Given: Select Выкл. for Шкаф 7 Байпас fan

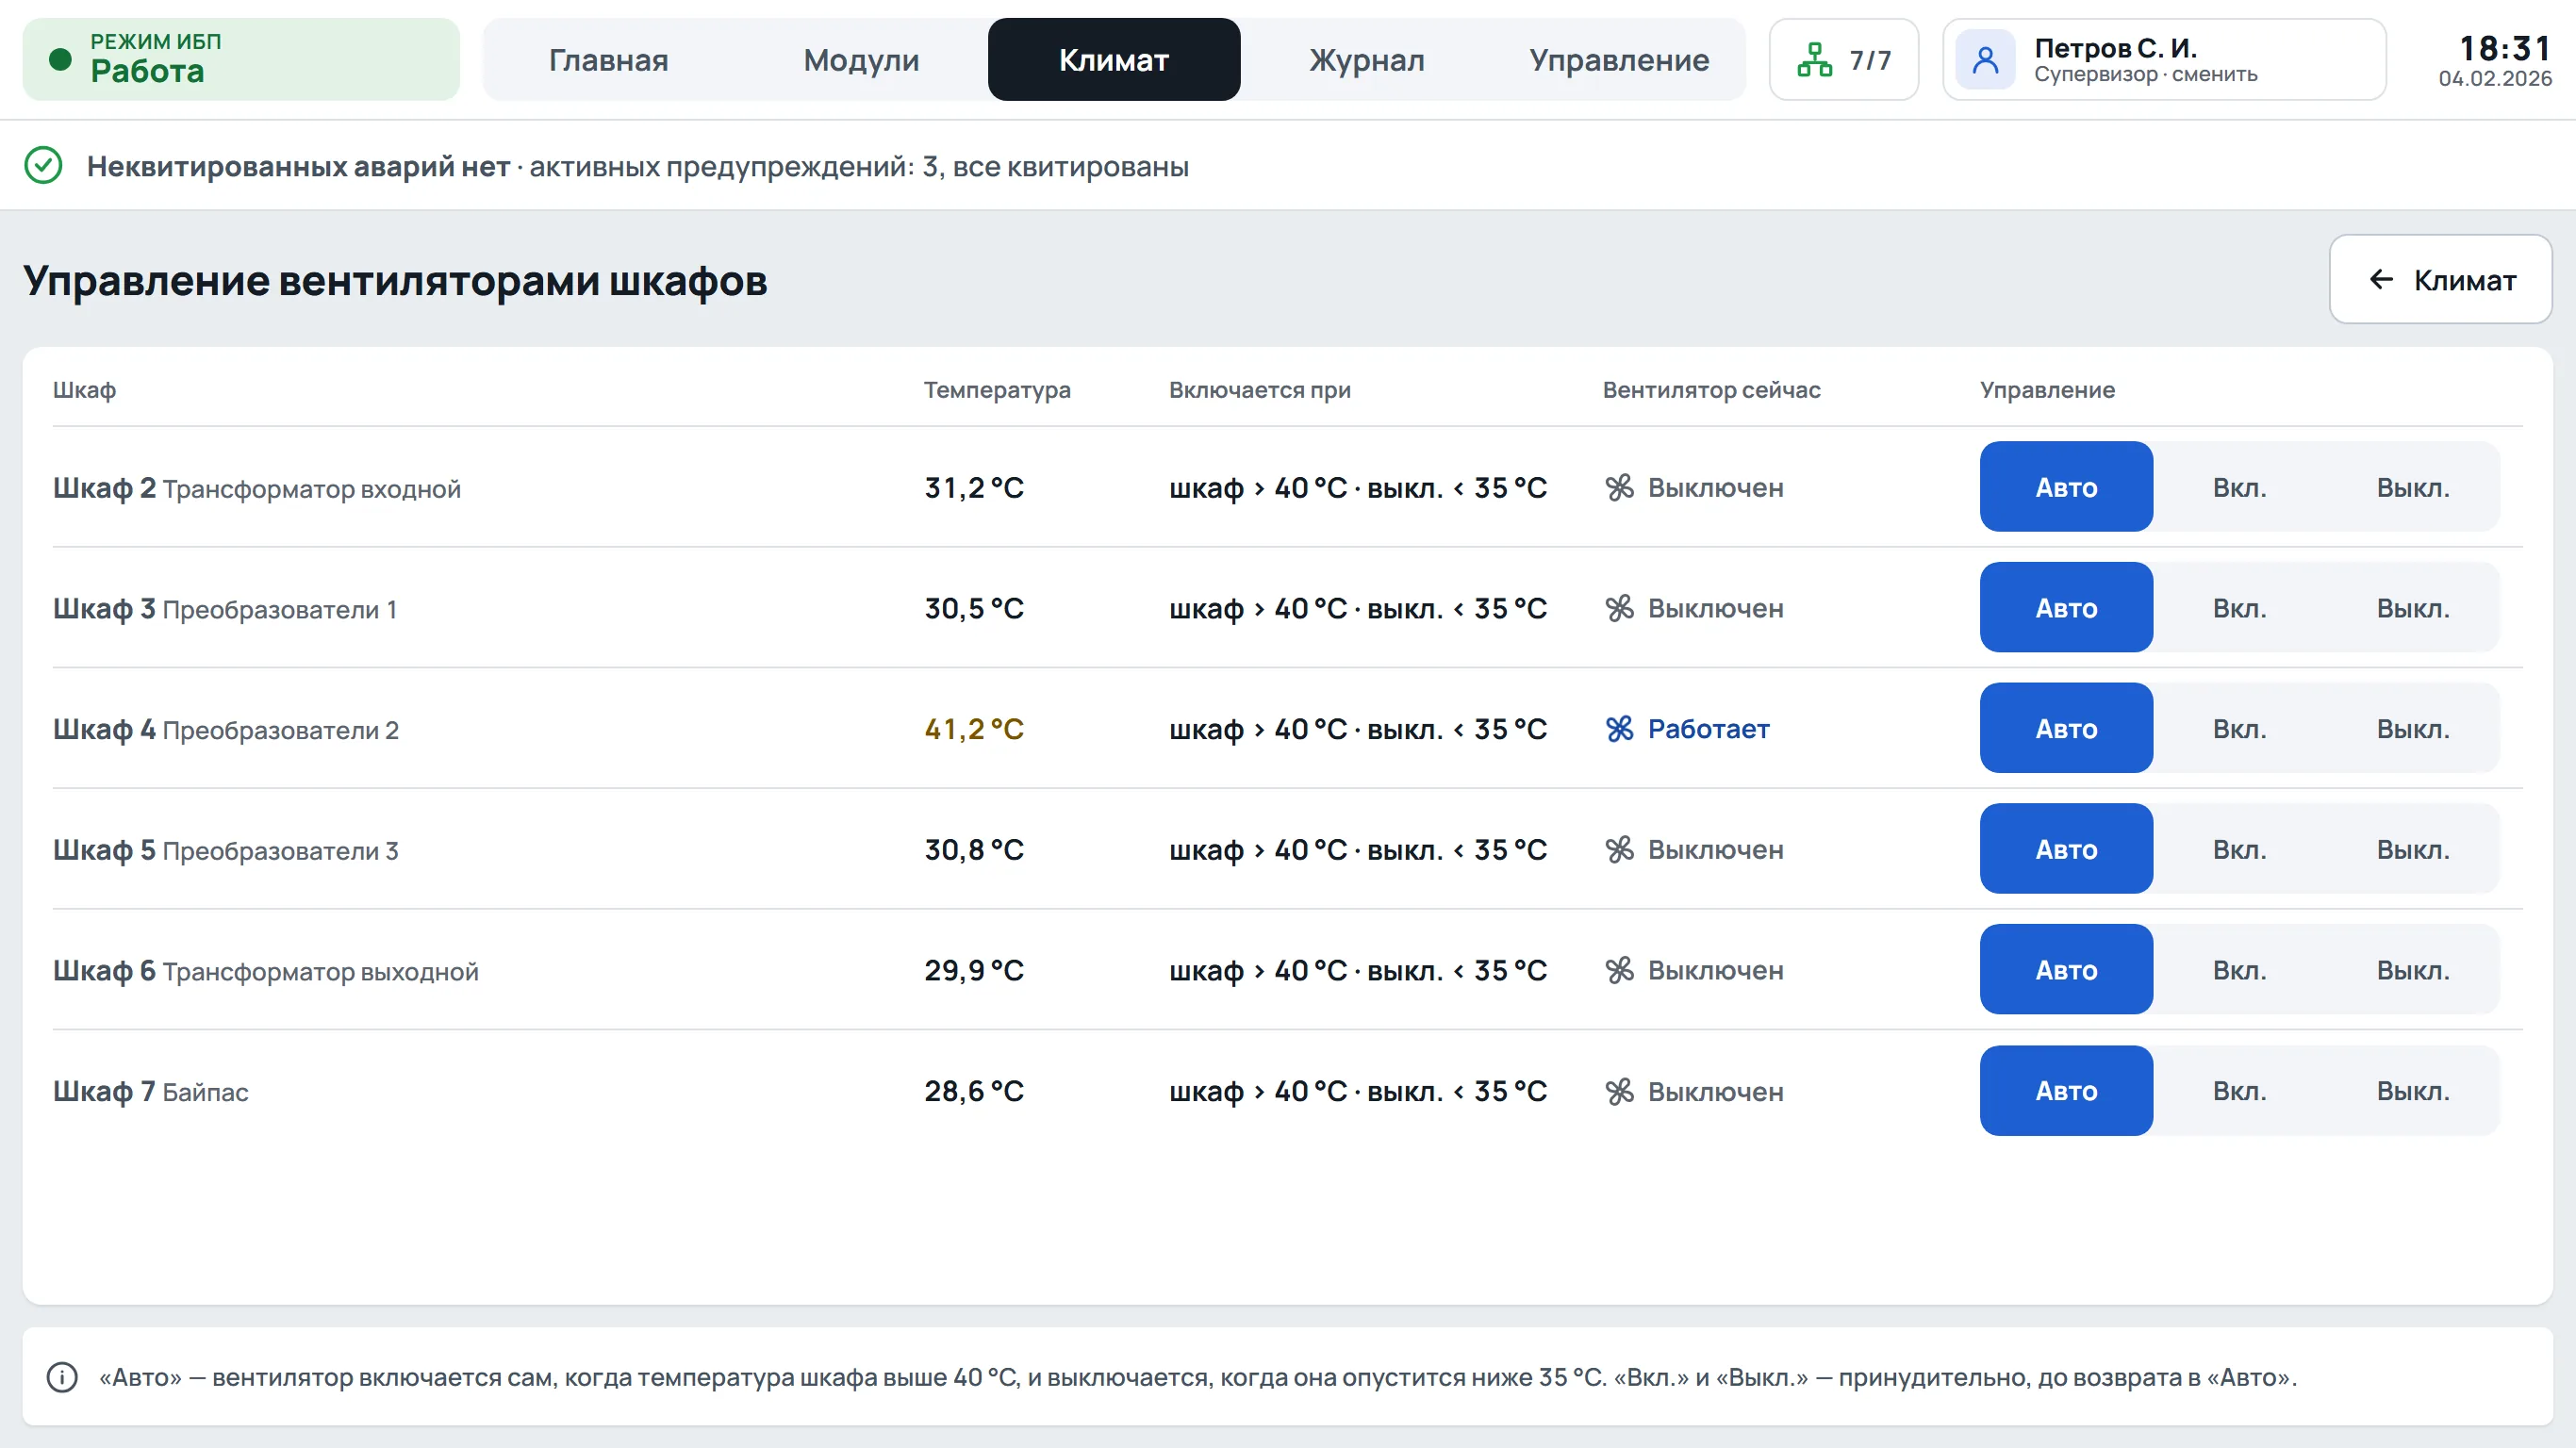Looking at the screenshot, I should click(x=2413, y=1091).
